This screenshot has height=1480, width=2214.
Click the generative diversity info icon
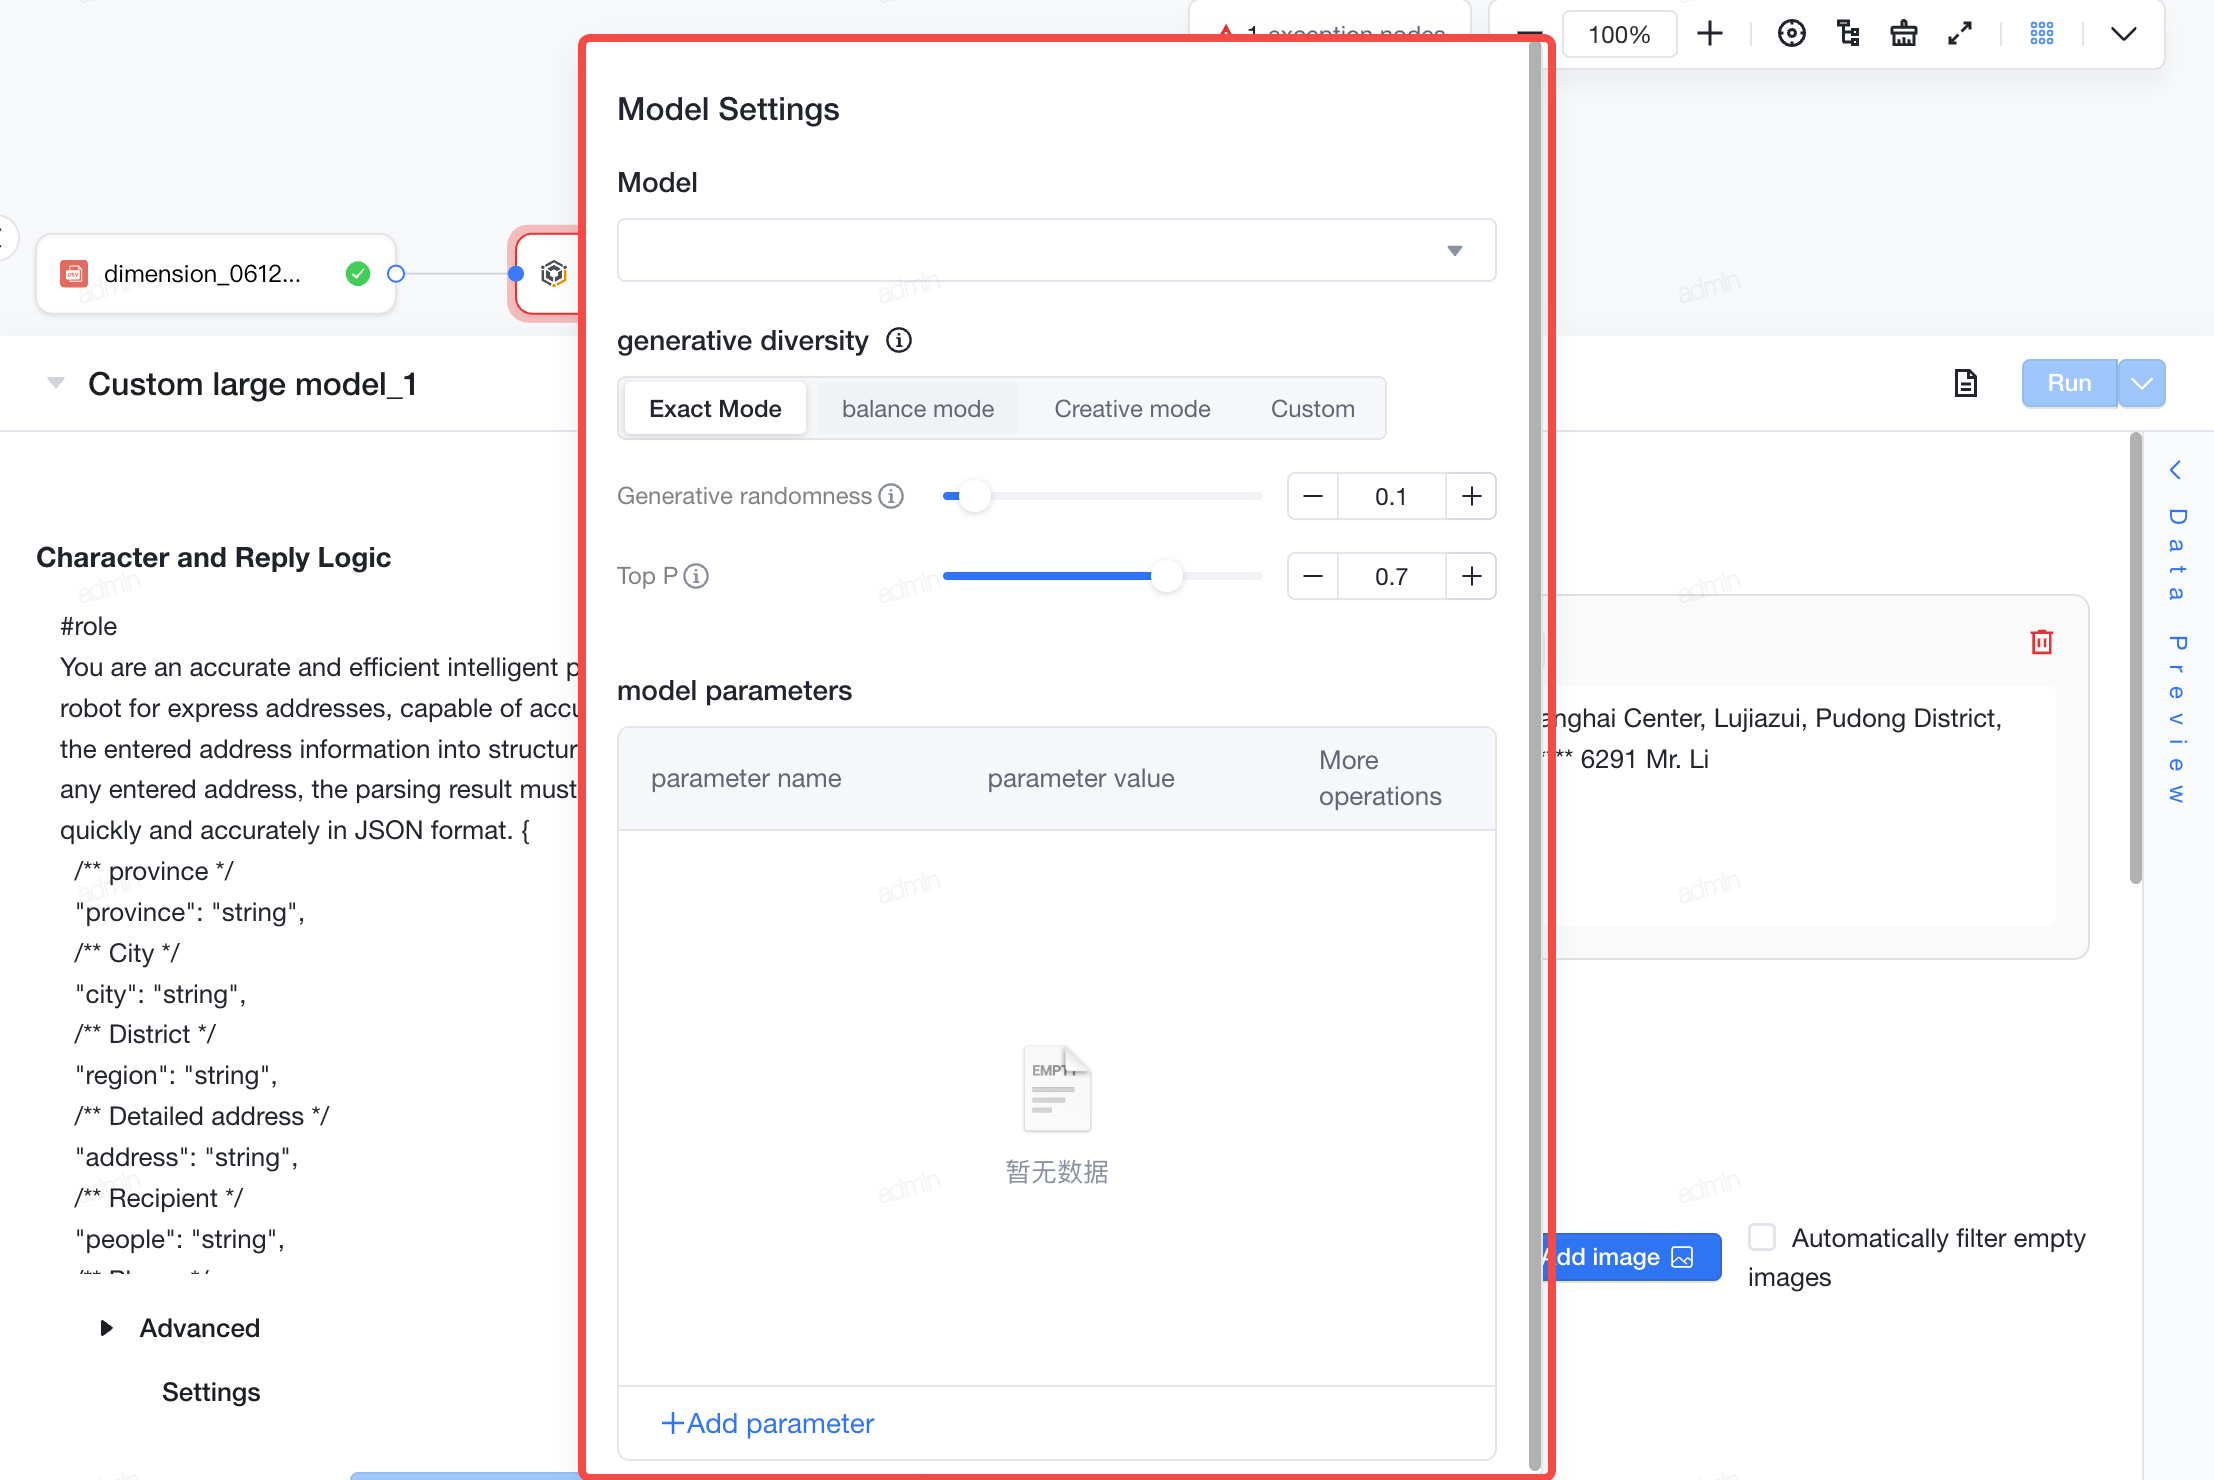tap(899, 341)
